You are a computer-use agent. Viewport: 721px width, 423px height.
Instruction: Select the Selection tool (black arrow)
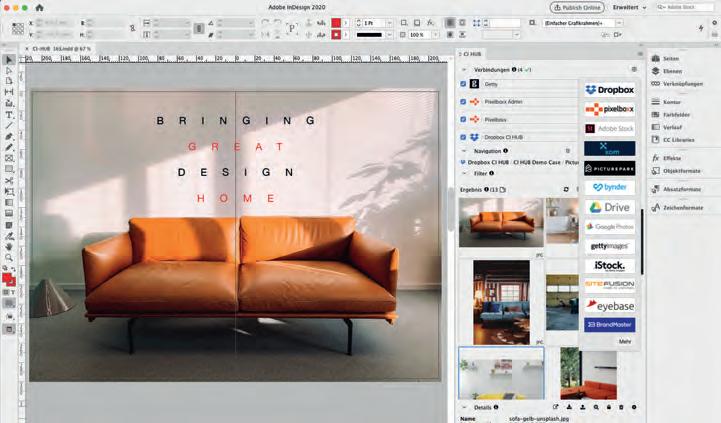coord(9,60)
